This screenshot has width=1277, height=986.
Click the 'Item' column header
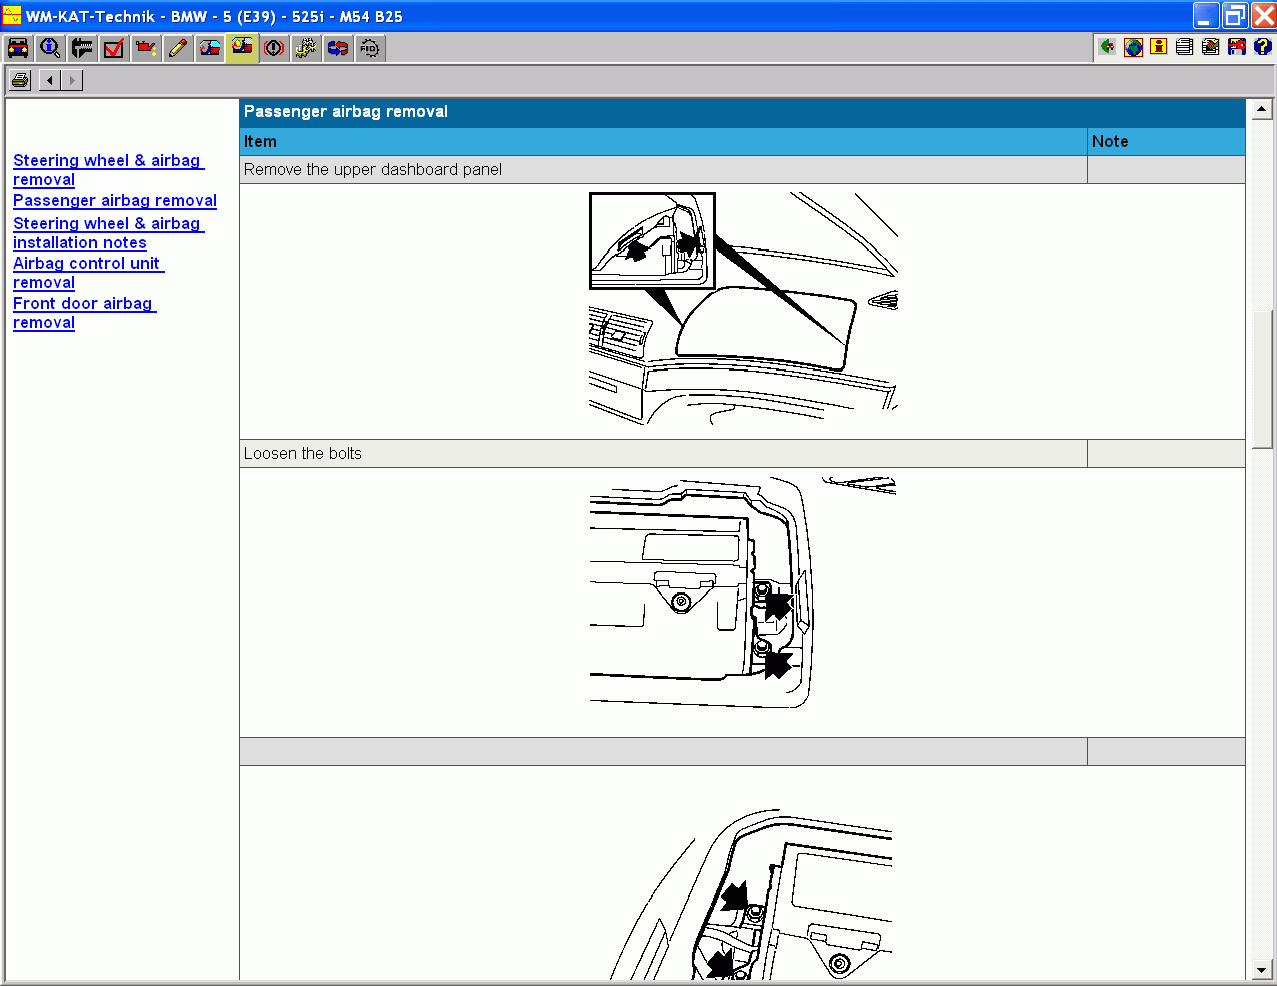[x=663, y=142]
